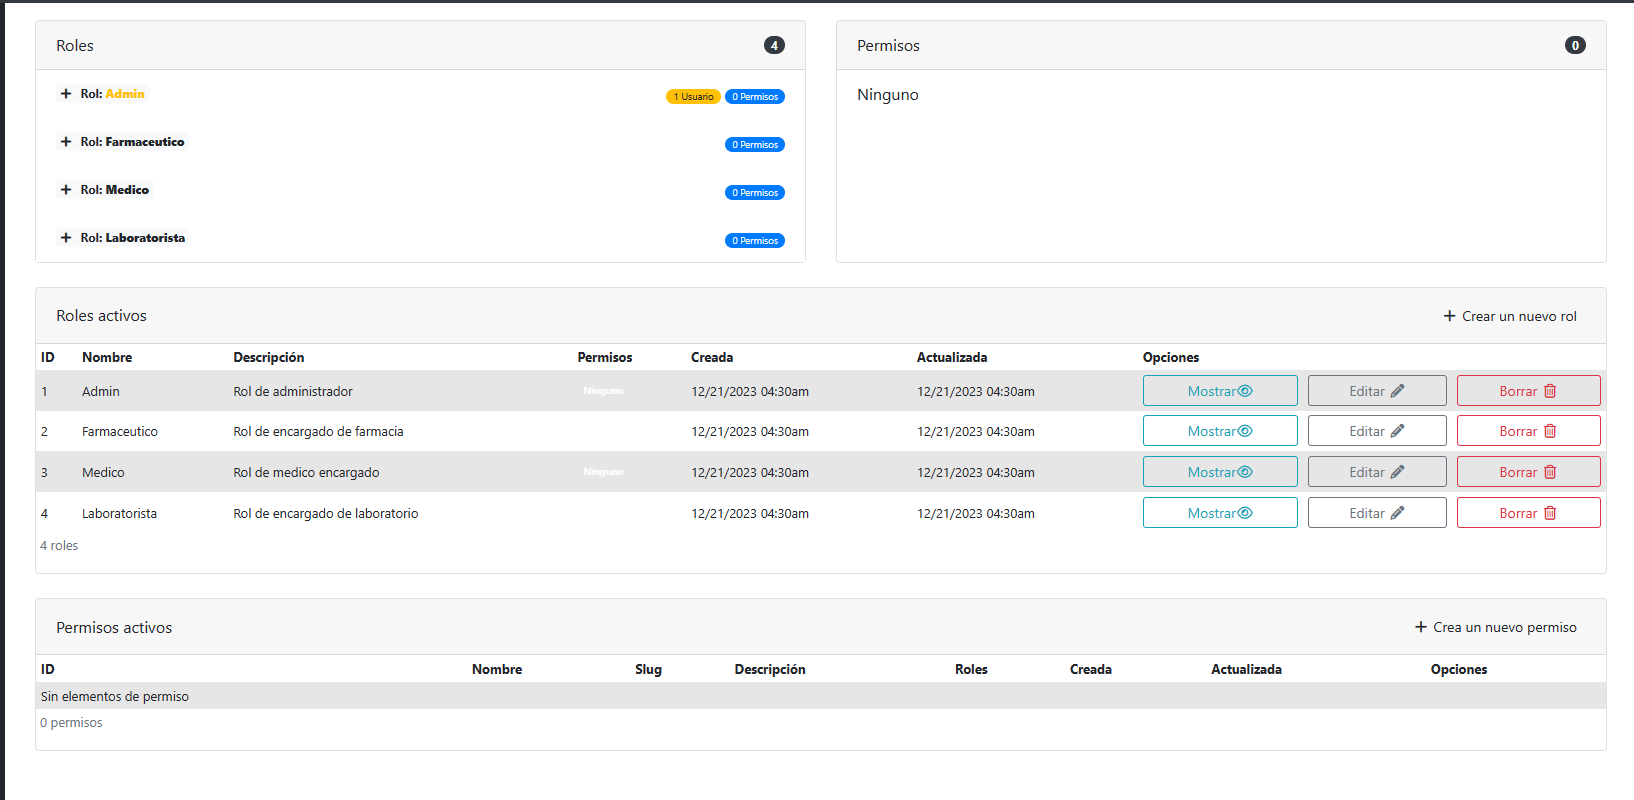The image size is (1634, 800).
Task: Click the 1 Usuario badge for Admin
Action: [x=693, y=97]
